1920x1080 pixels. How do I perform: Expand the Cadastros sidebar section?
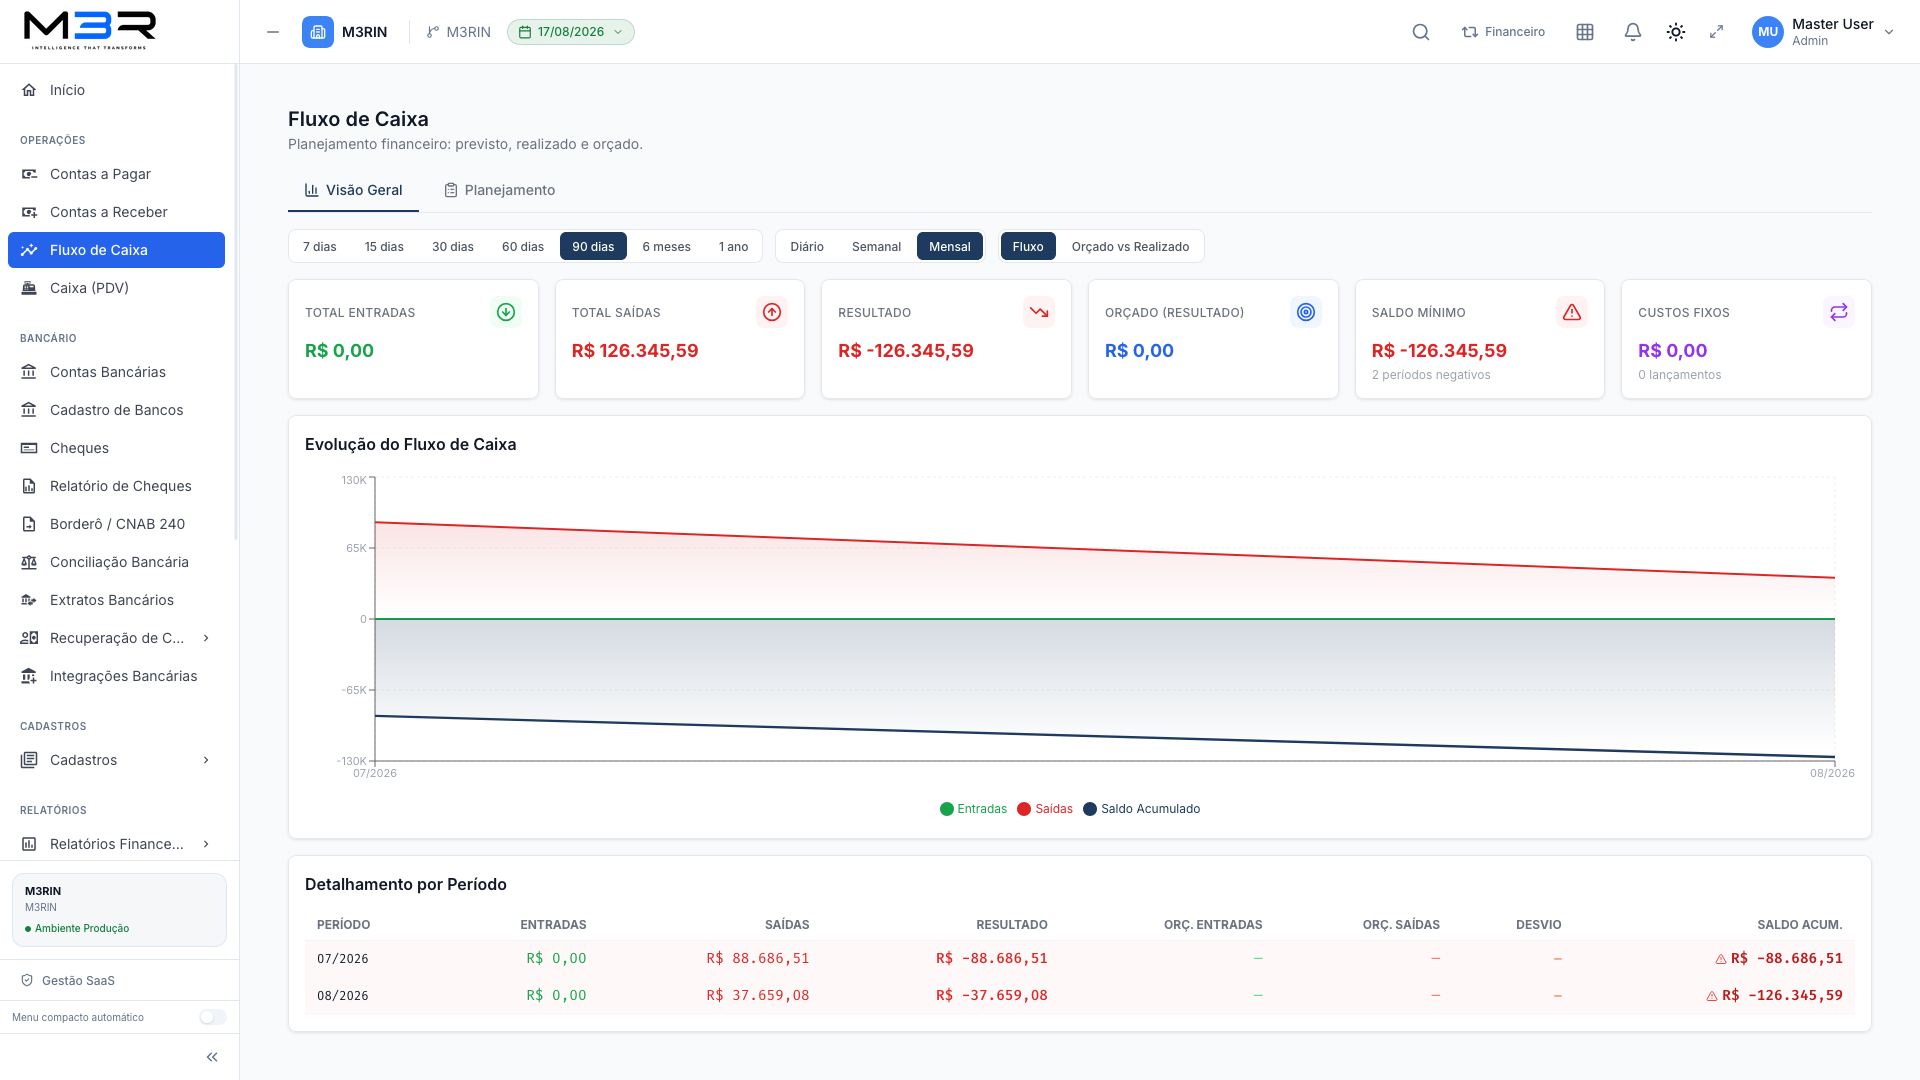coord(116,760)
